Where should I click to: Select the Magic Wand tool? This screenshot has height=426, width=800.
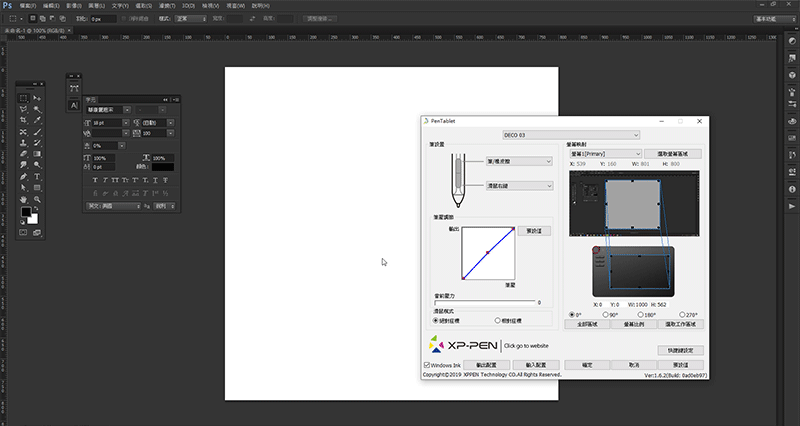coord(37,109)
